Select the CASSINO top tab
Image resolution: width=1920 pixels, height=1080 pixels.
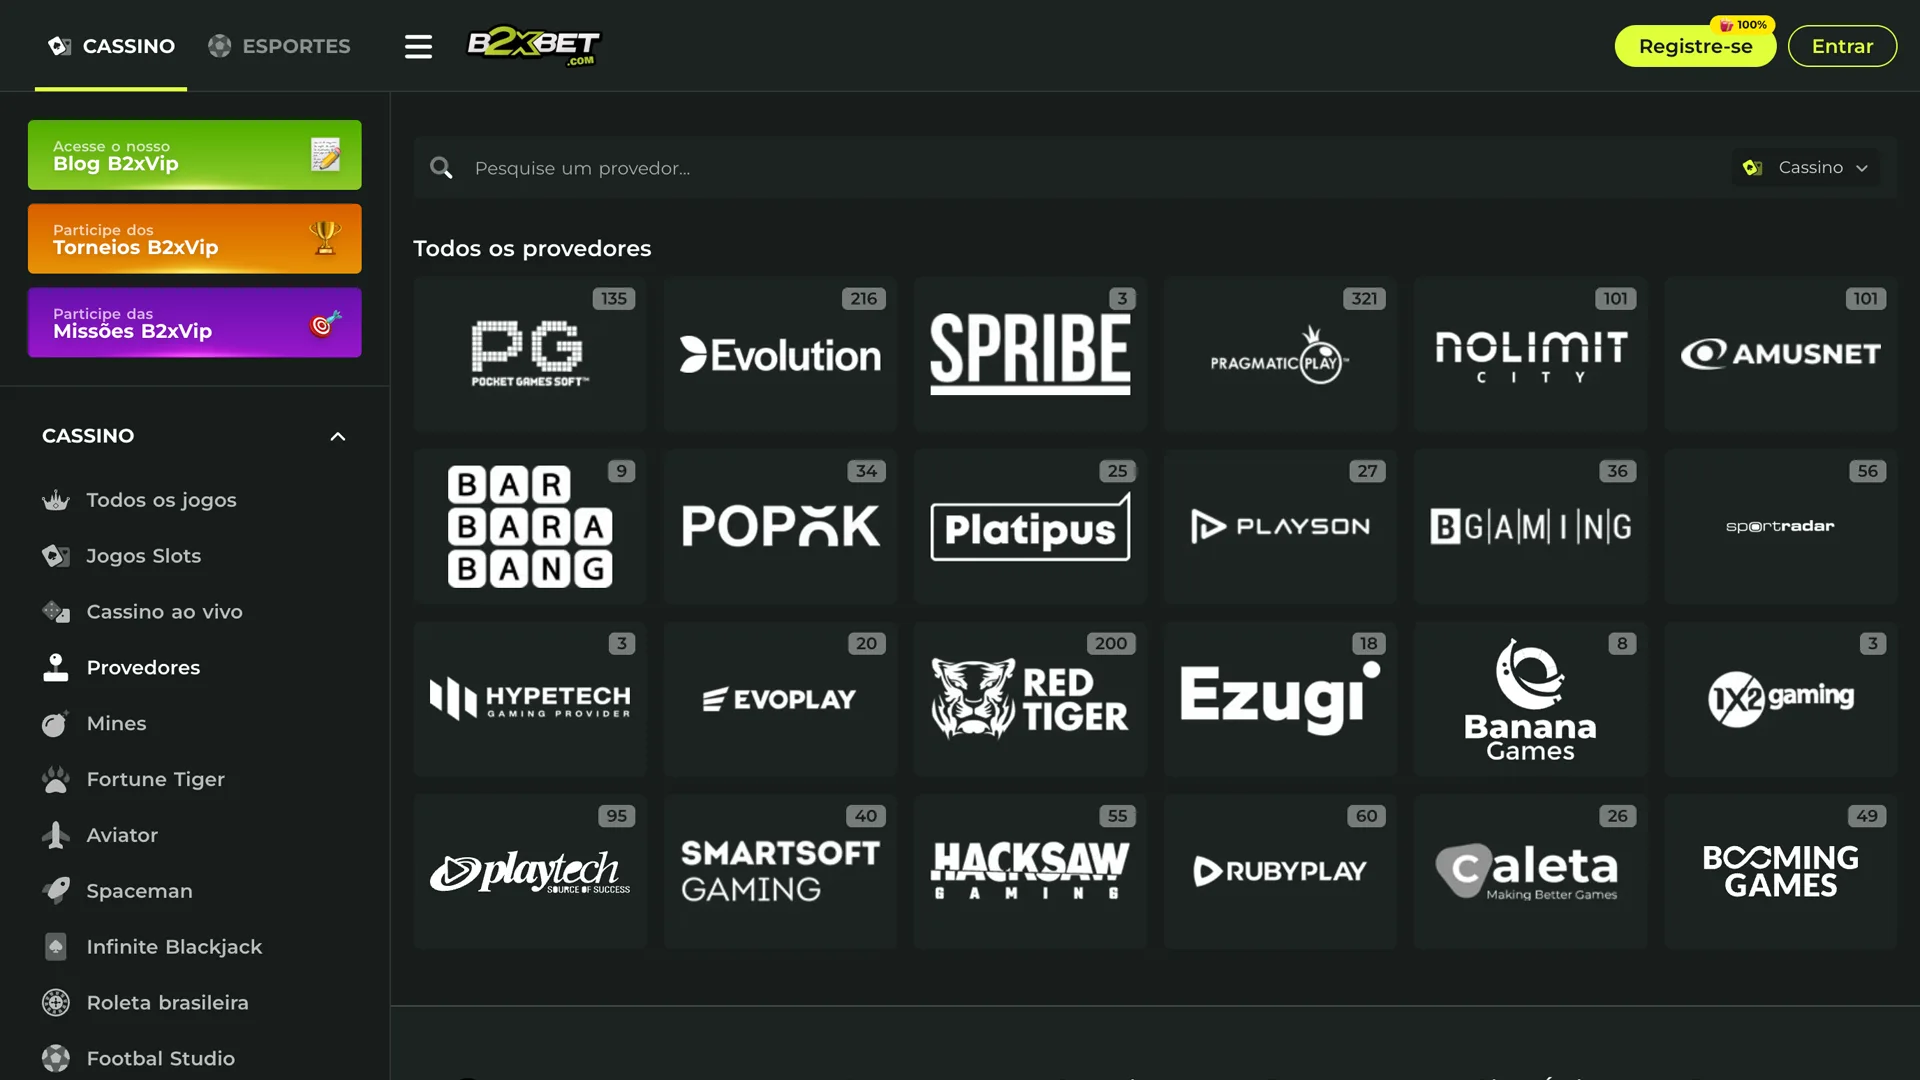pyautogui.click(x=111, y=46)
